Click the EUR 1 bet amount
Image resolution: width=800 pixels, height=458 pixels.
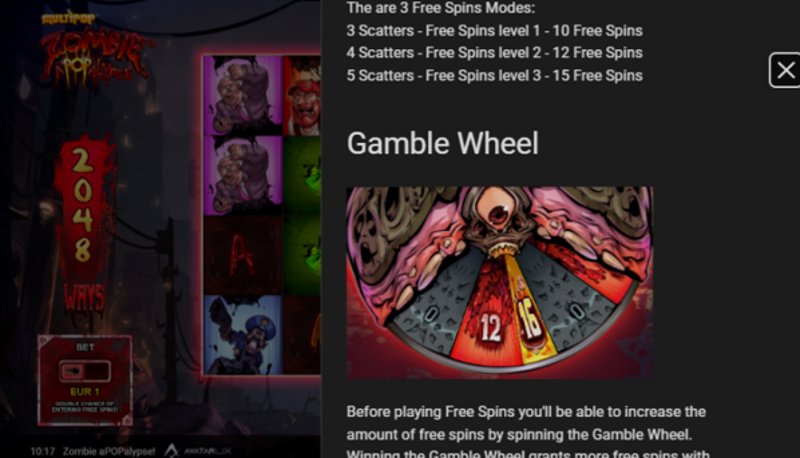pyautogui.click(x=85, y=392)
